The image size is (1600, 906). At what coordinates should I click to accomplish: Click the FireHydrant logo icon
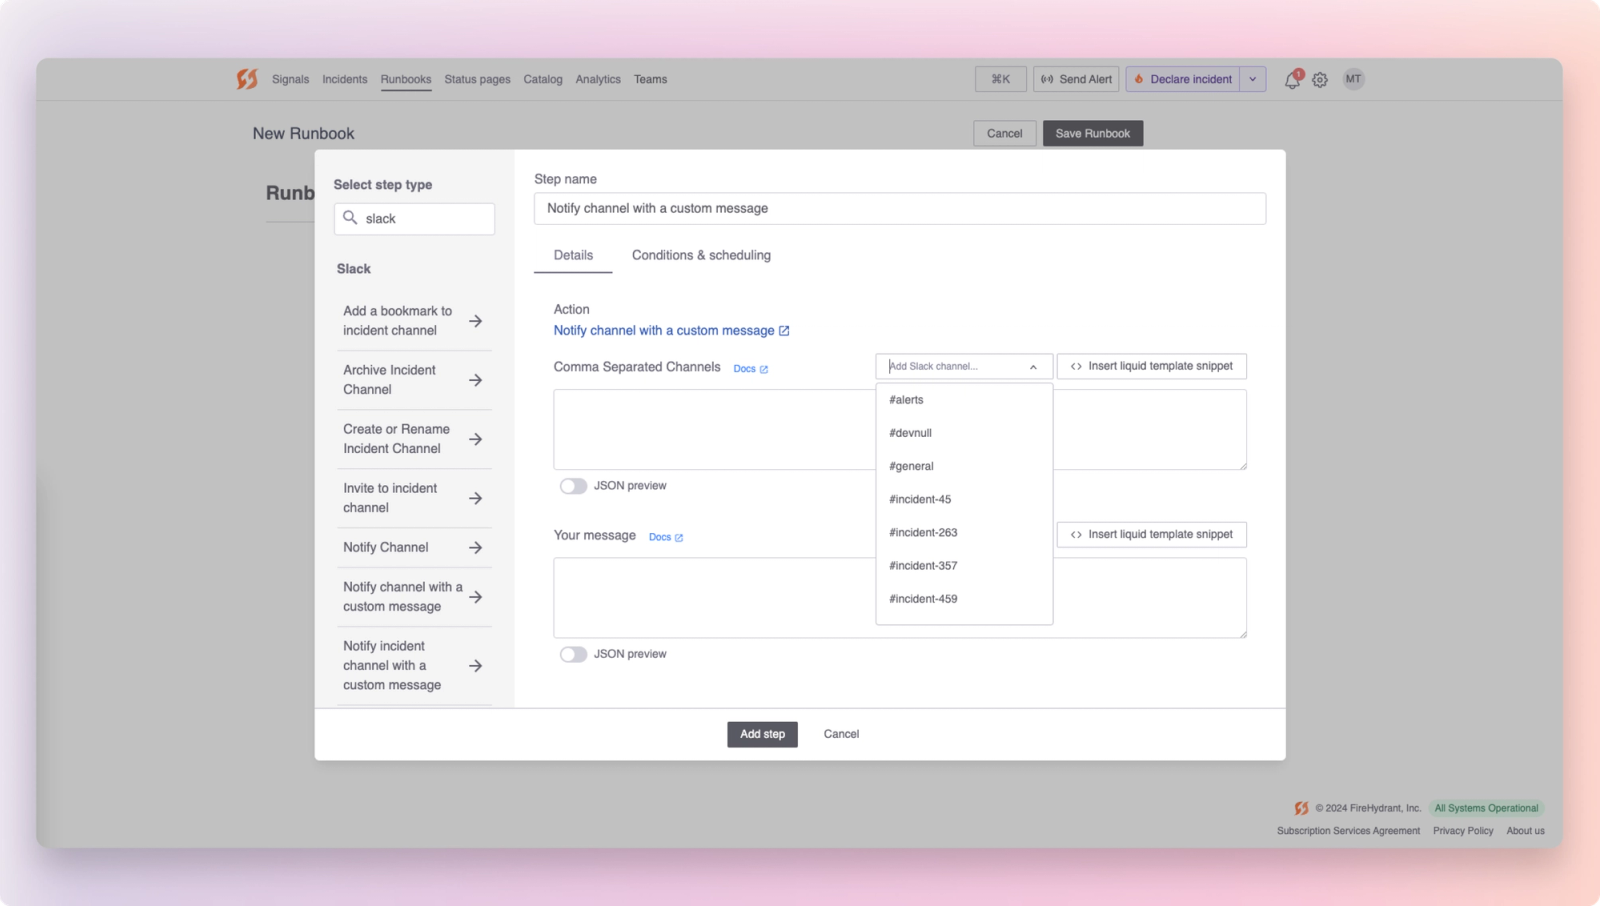(247, 79)
